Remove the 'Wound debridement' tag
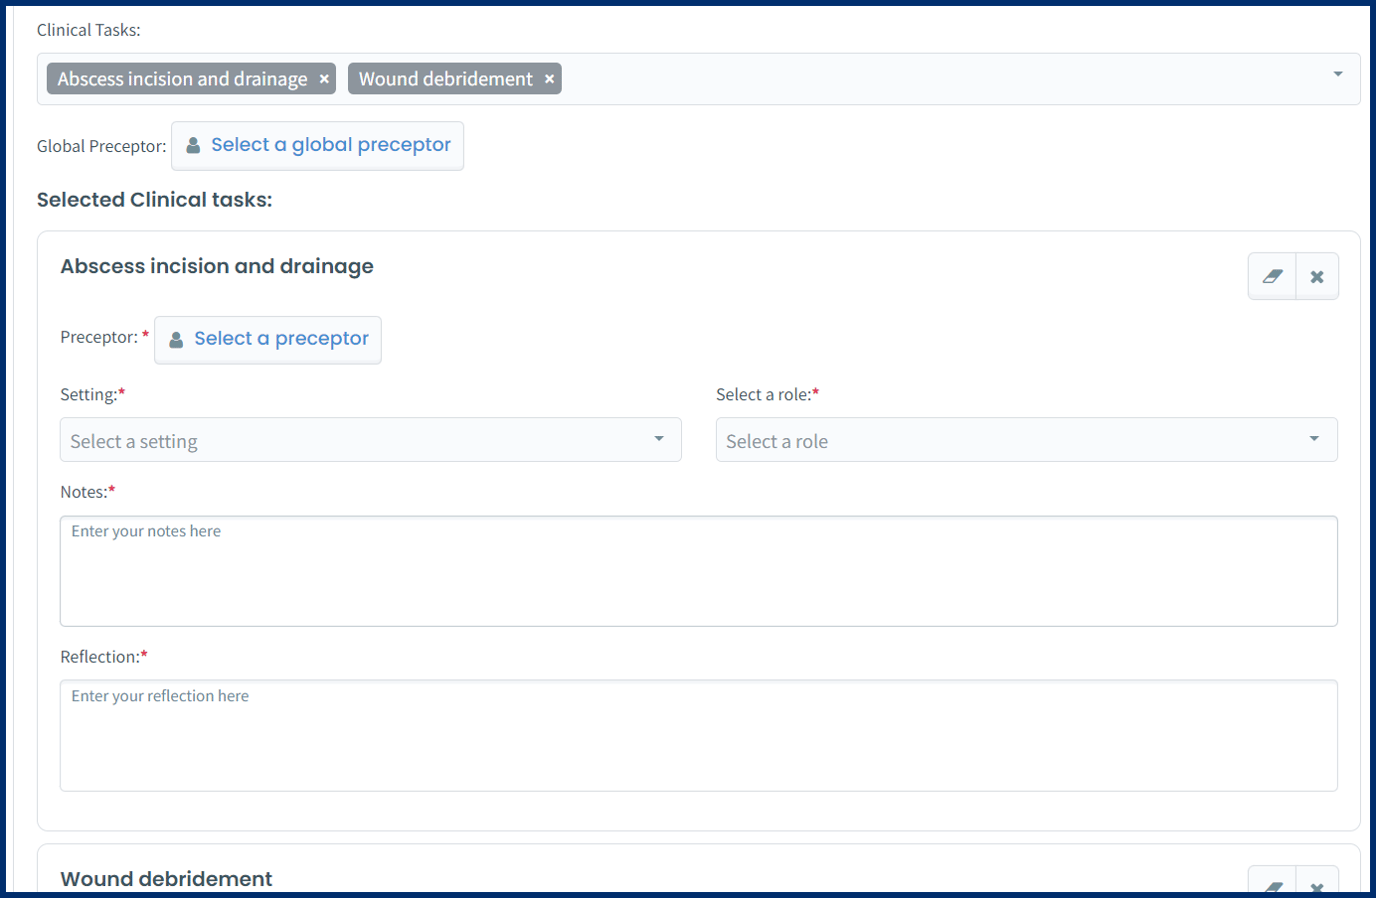The width and height of the screenshot is (1376, 898). [x=549, y=78]
